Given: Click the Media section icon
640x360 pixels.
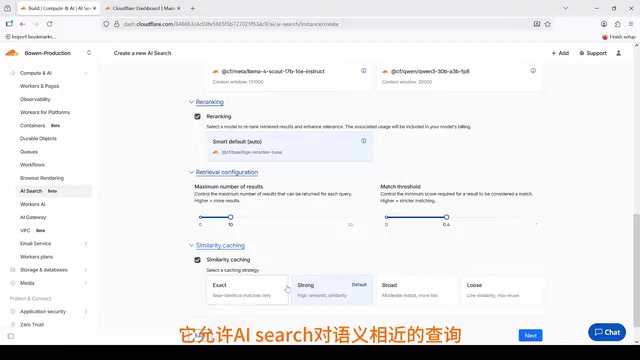Looking at the screenshot, I should pyautogui.click(x=12, y=283).
